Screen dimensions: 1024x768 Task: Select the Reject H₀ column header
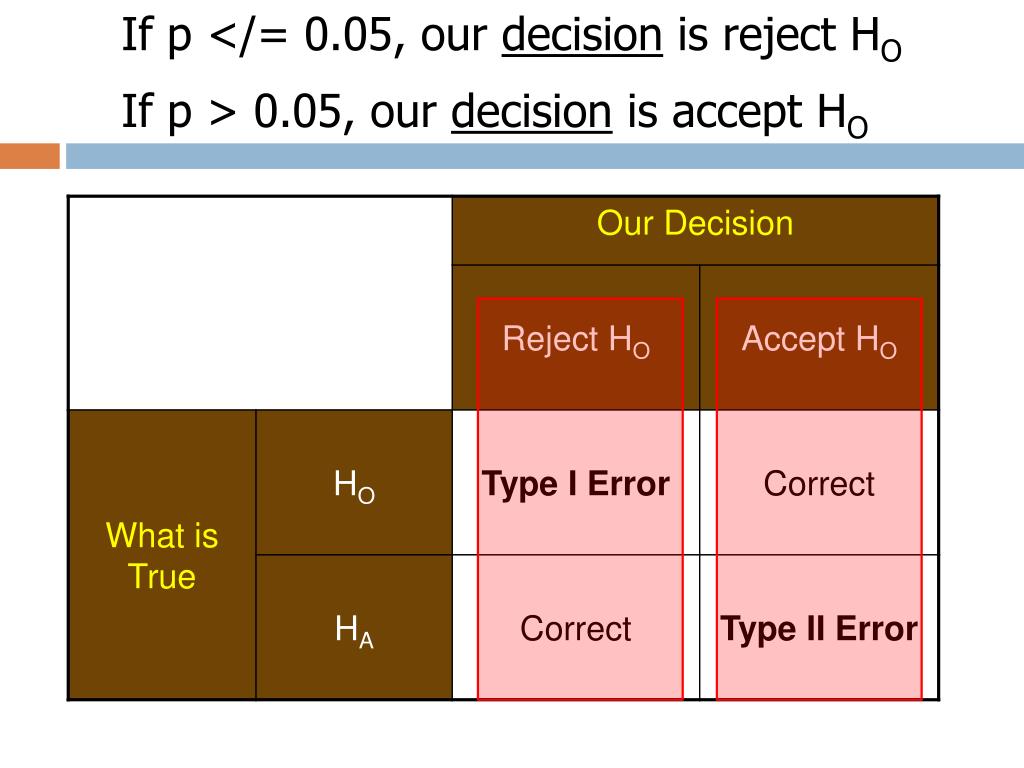575,338
